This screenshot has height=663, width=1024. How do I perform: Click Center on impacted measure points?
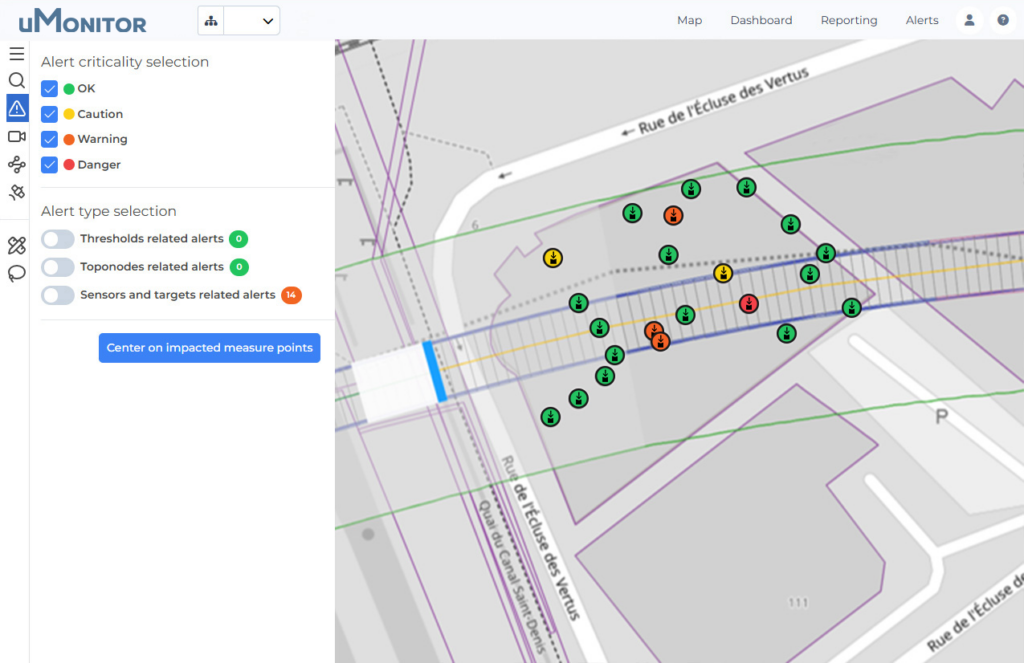coord(209,347)
